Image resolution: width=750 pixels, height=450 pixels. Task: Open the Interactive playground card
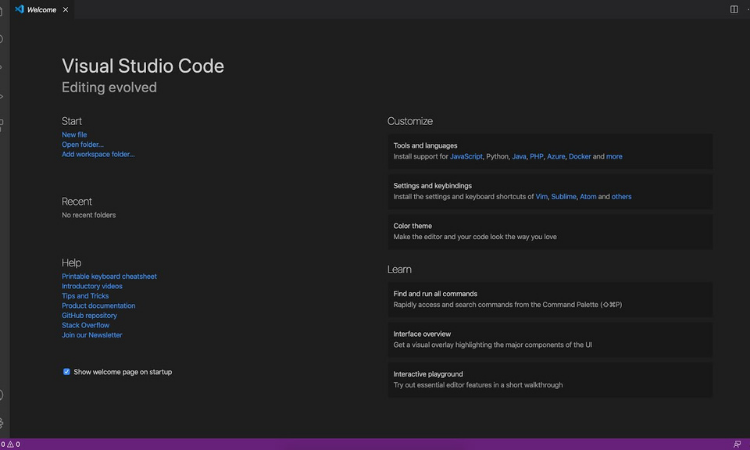pos(550,380)
